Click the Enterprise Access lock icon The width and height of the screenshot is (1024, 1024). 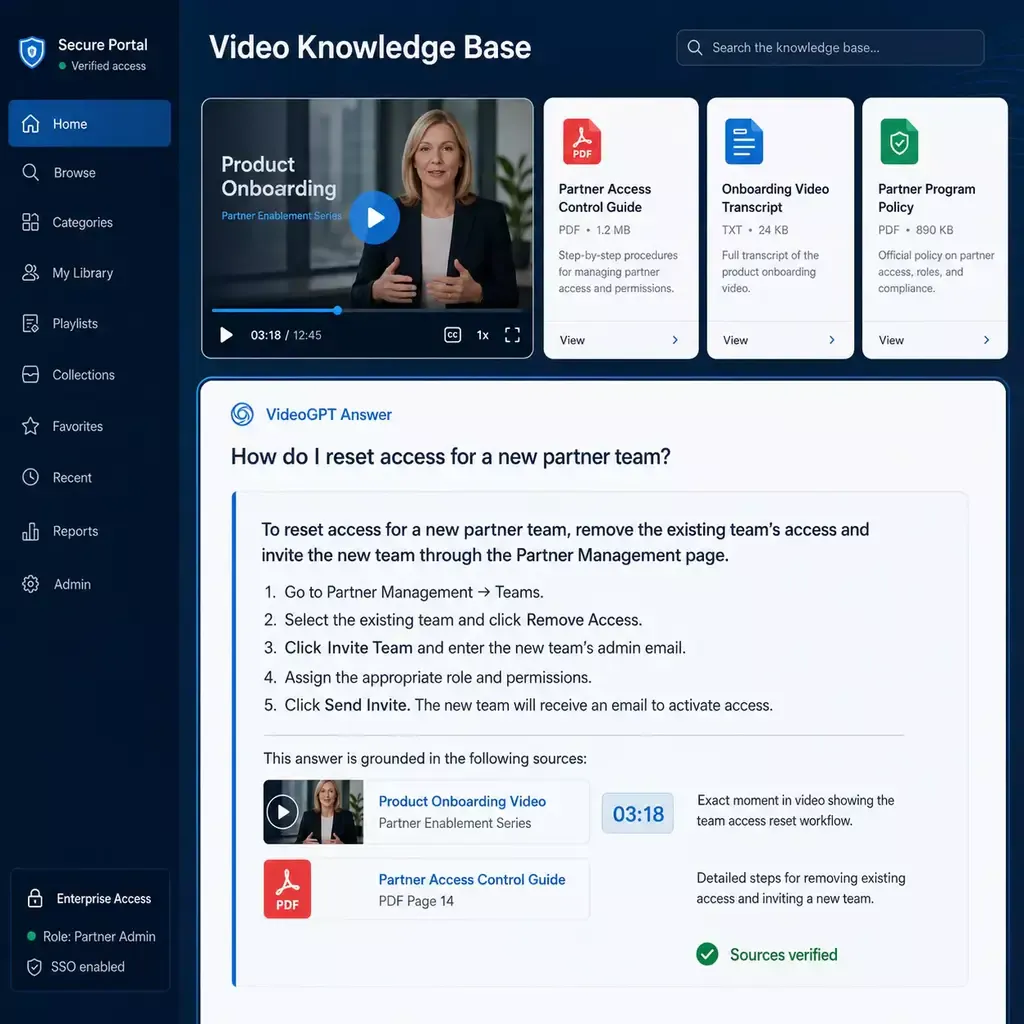[x=35, y=898]
